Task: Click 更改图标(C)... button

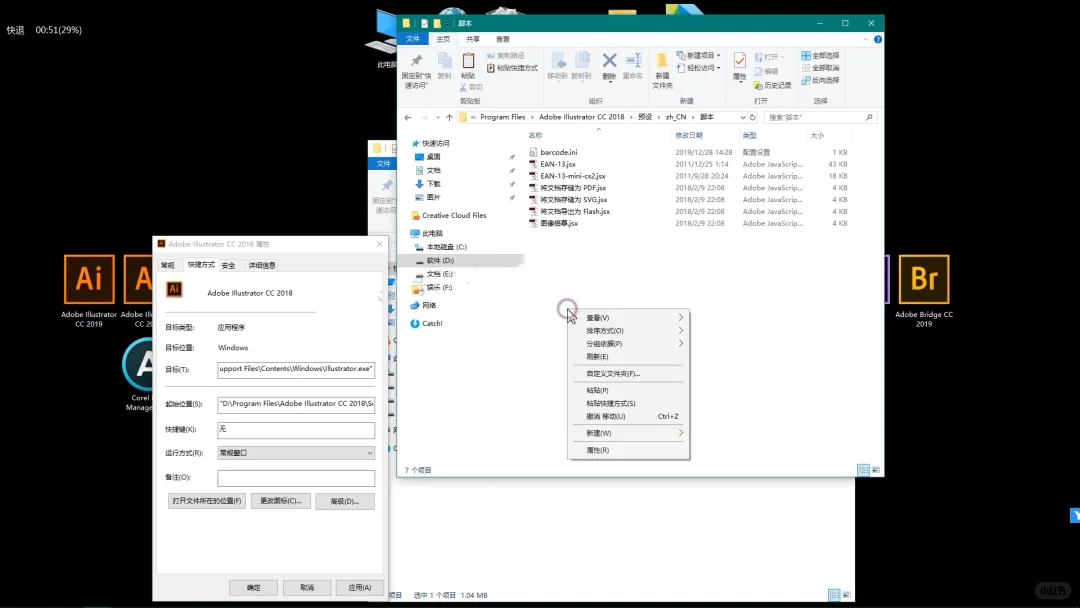Action: click(280, 501)
